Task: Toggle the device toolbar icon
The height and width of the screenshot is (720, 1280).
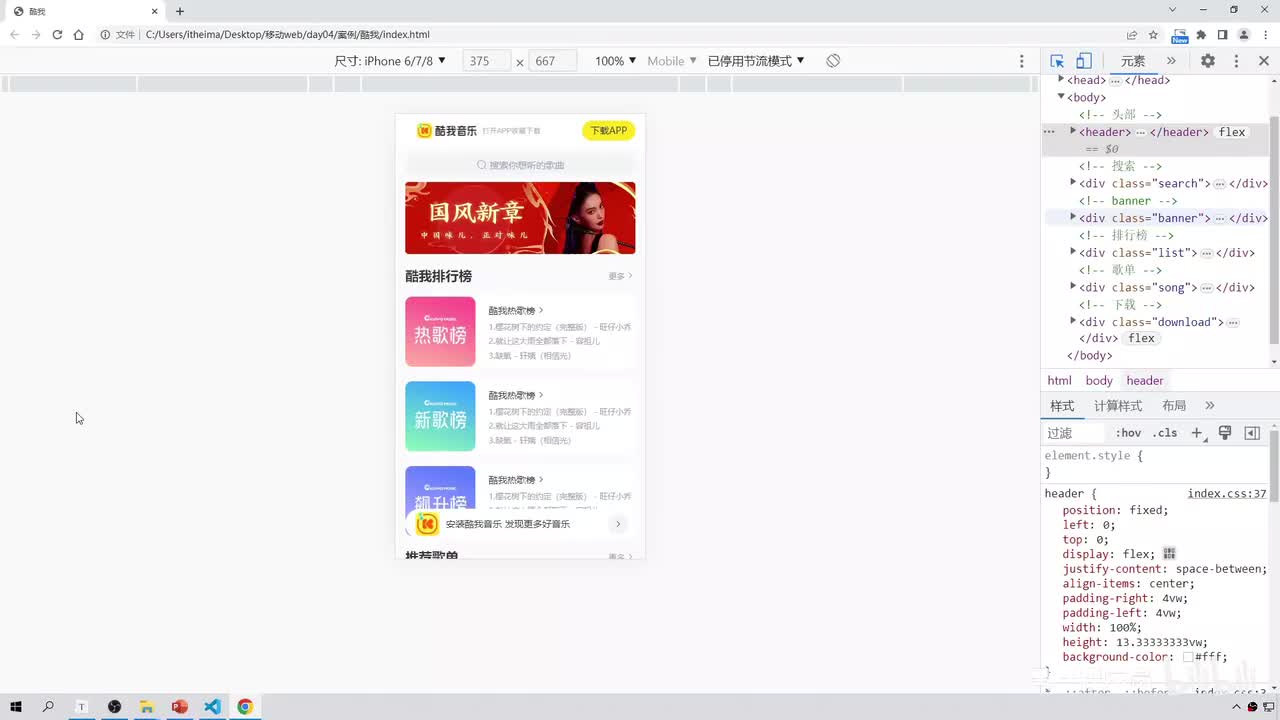Action: tap(1083, 61)
